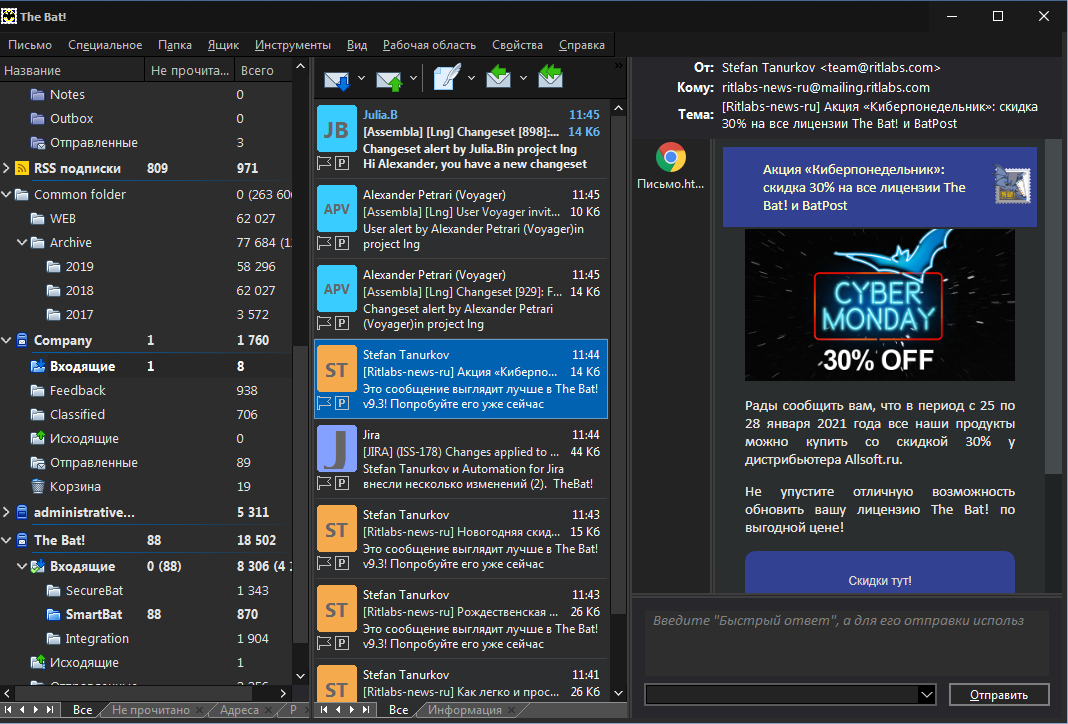This screenshot has width=1068, height=724.
Task: Toggle flag on Рождественская message
Action: pos(324,643)
